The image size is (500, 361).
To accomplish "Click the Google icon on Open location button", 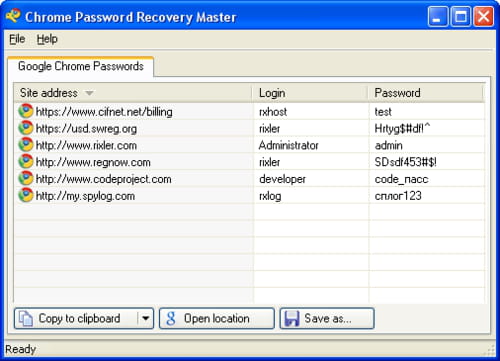I will 171,318.
